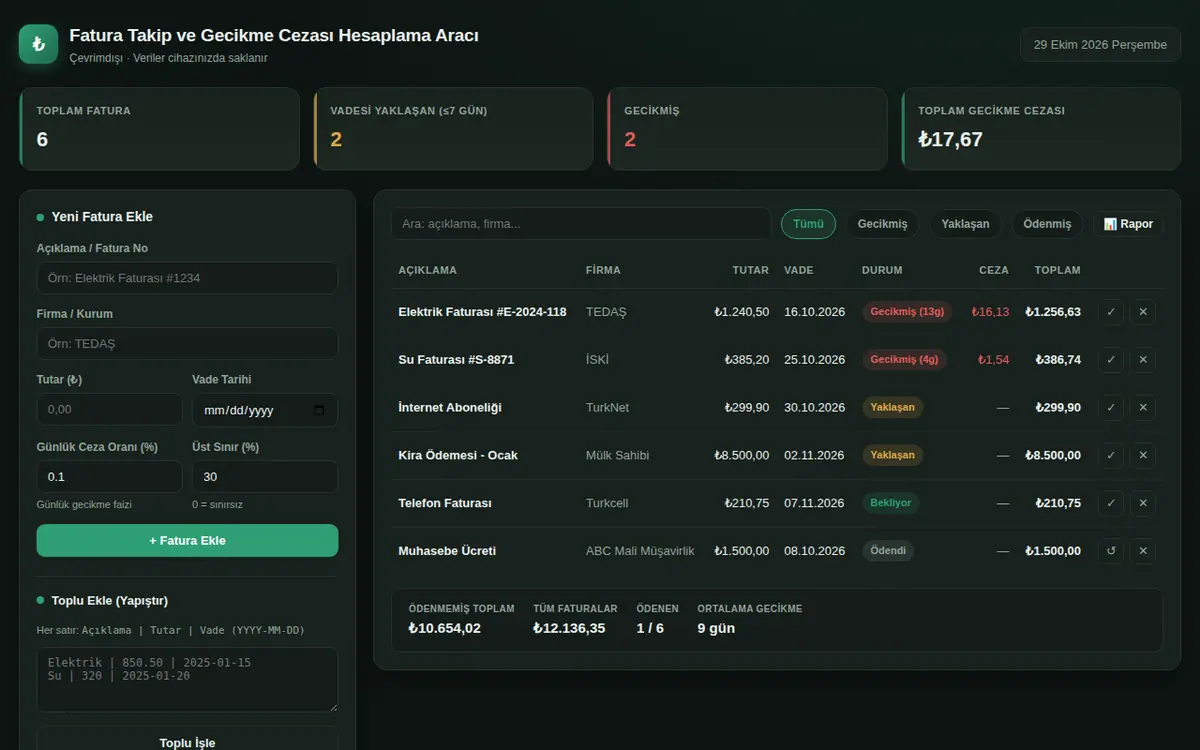Click the ₺16,13 penalty amount
The image size is (1200, 750).
point(991,312)
